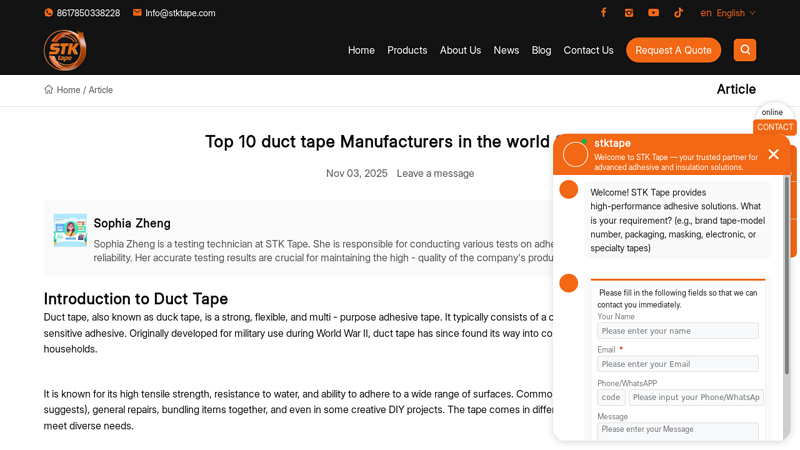The width and height of the screenshot is (800, 450).
Task: Click the Phone/WhatsApp number input field
Action: tap(696, 397)
